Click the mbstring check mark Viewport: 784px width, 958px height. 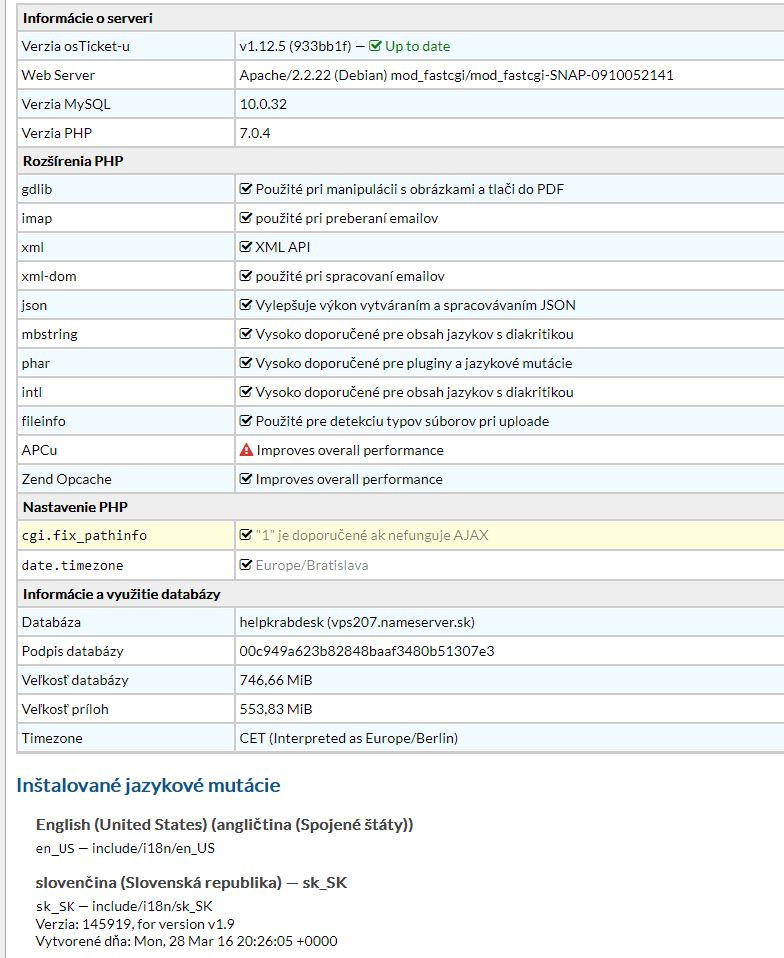tap(246, 334)
